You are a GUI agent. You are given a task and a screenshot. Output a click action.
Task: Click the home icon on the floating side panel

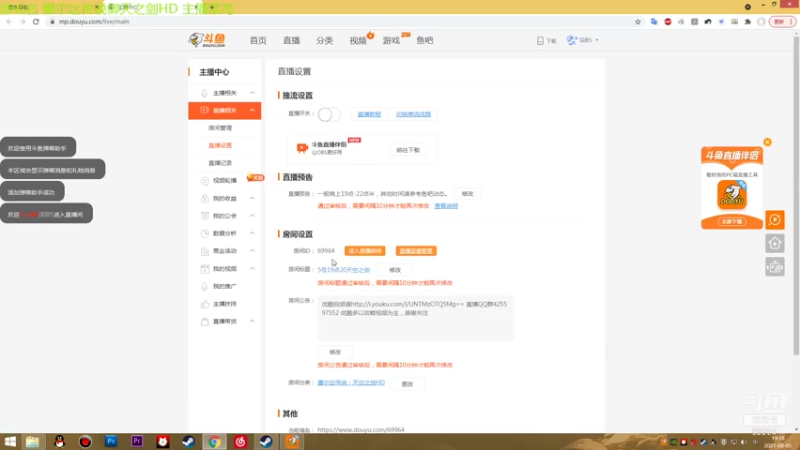[774, 243]
